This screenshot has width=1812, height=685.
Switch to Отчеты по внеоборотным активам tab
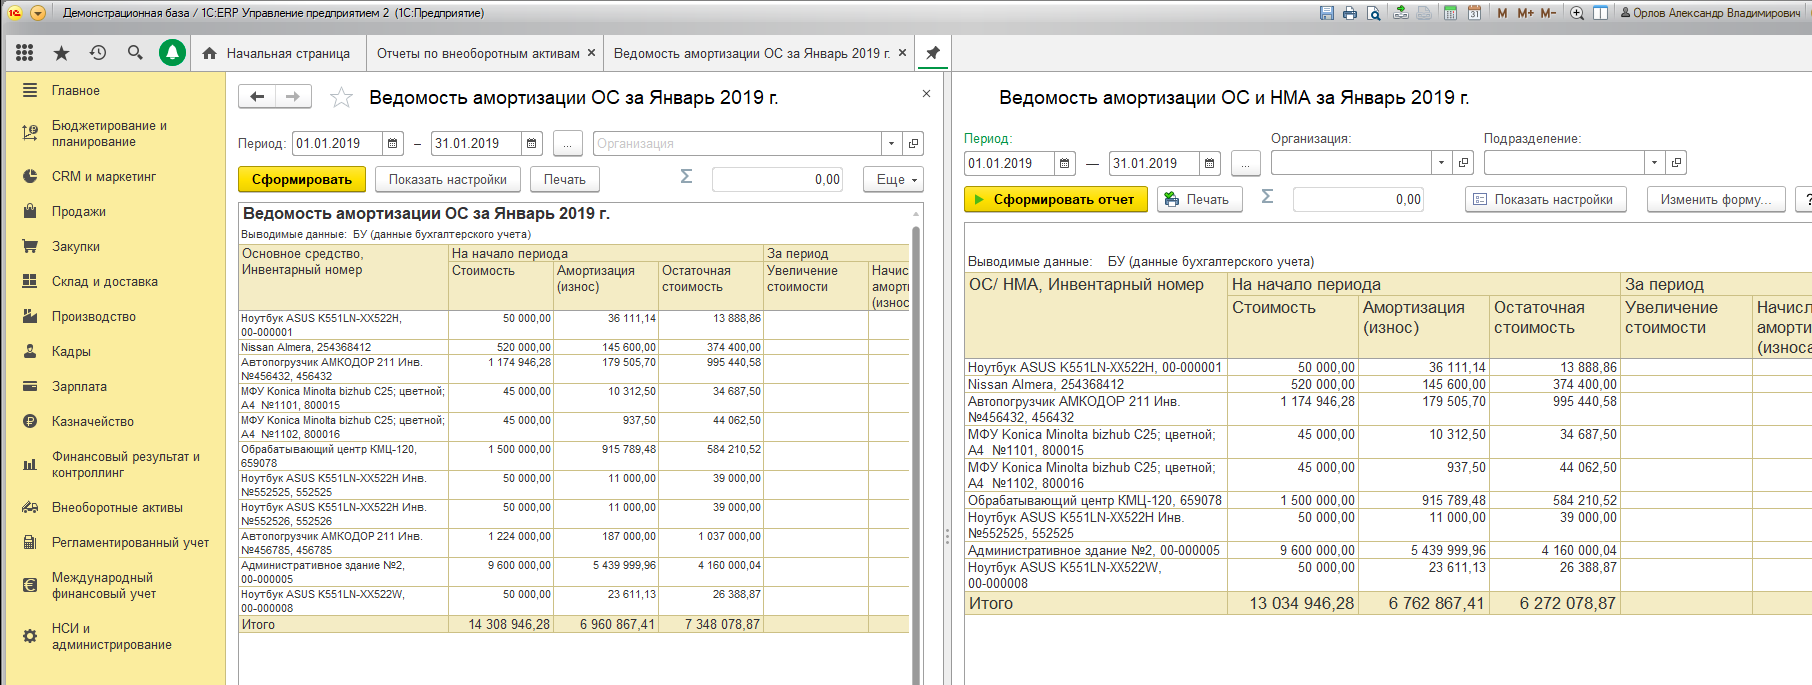click(x=478, y=53)
